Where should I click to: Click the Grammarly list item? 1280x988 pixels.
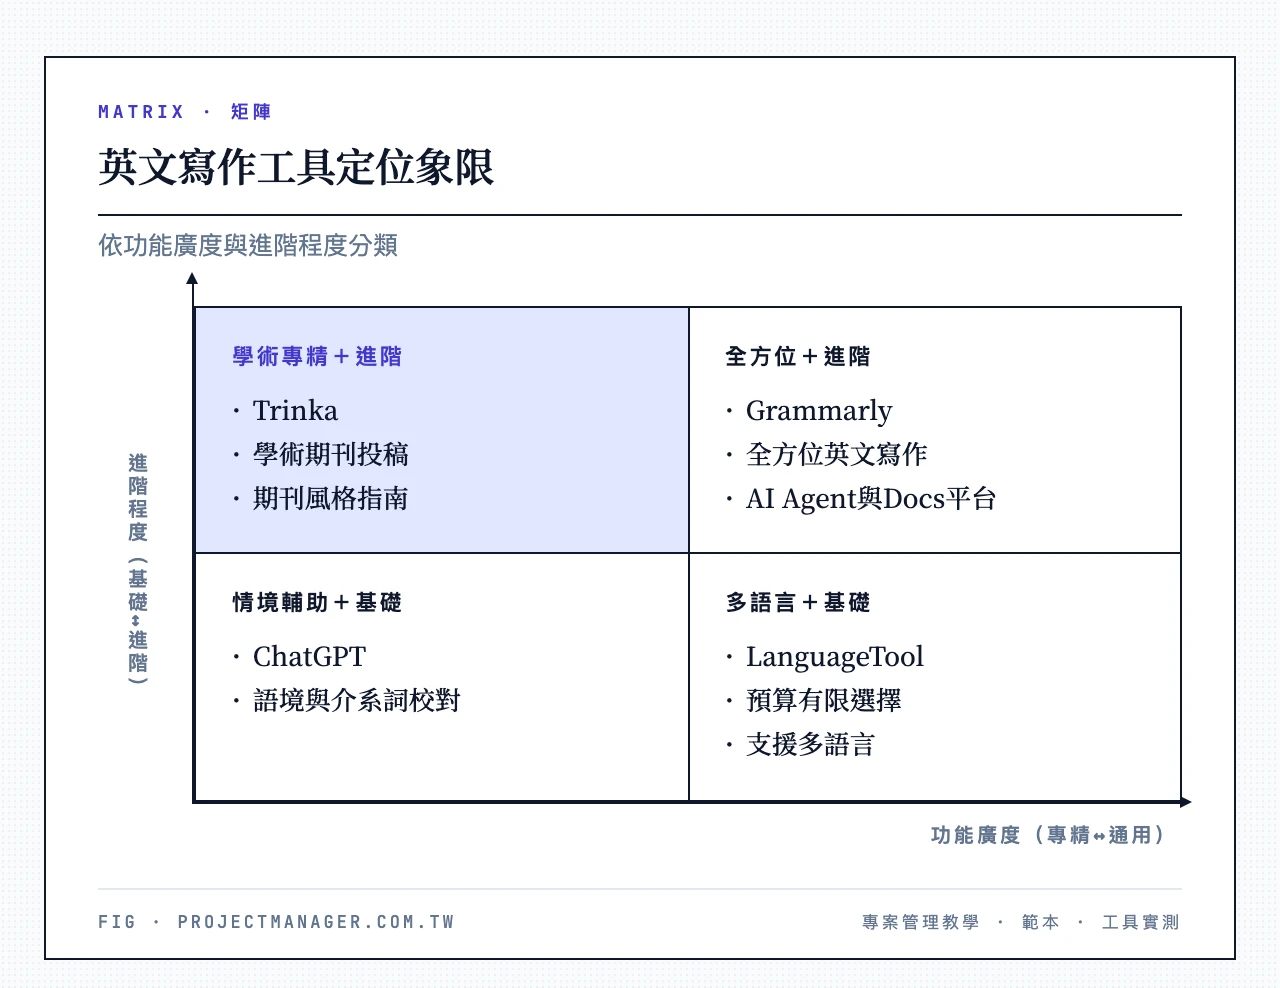(x=819, y=411)
